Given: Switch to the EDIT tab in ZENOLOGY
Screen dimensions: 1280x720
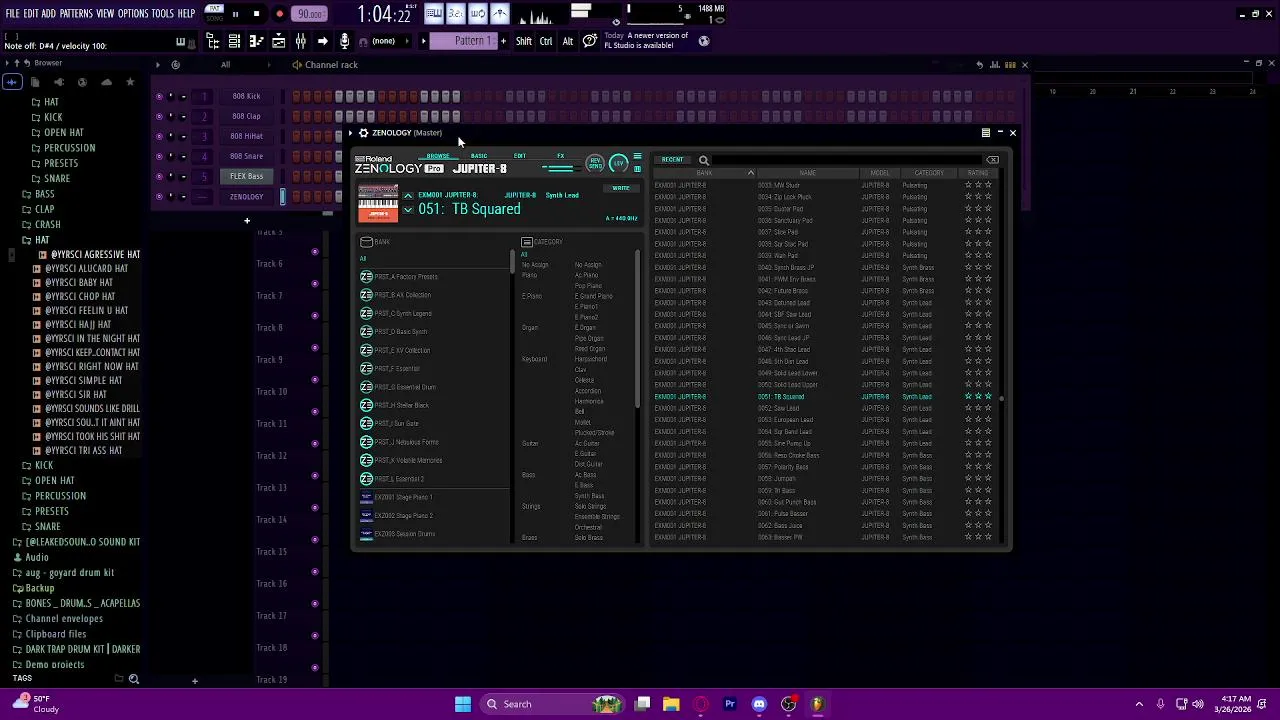Looking at the screenshot, I should click(519, 156).
